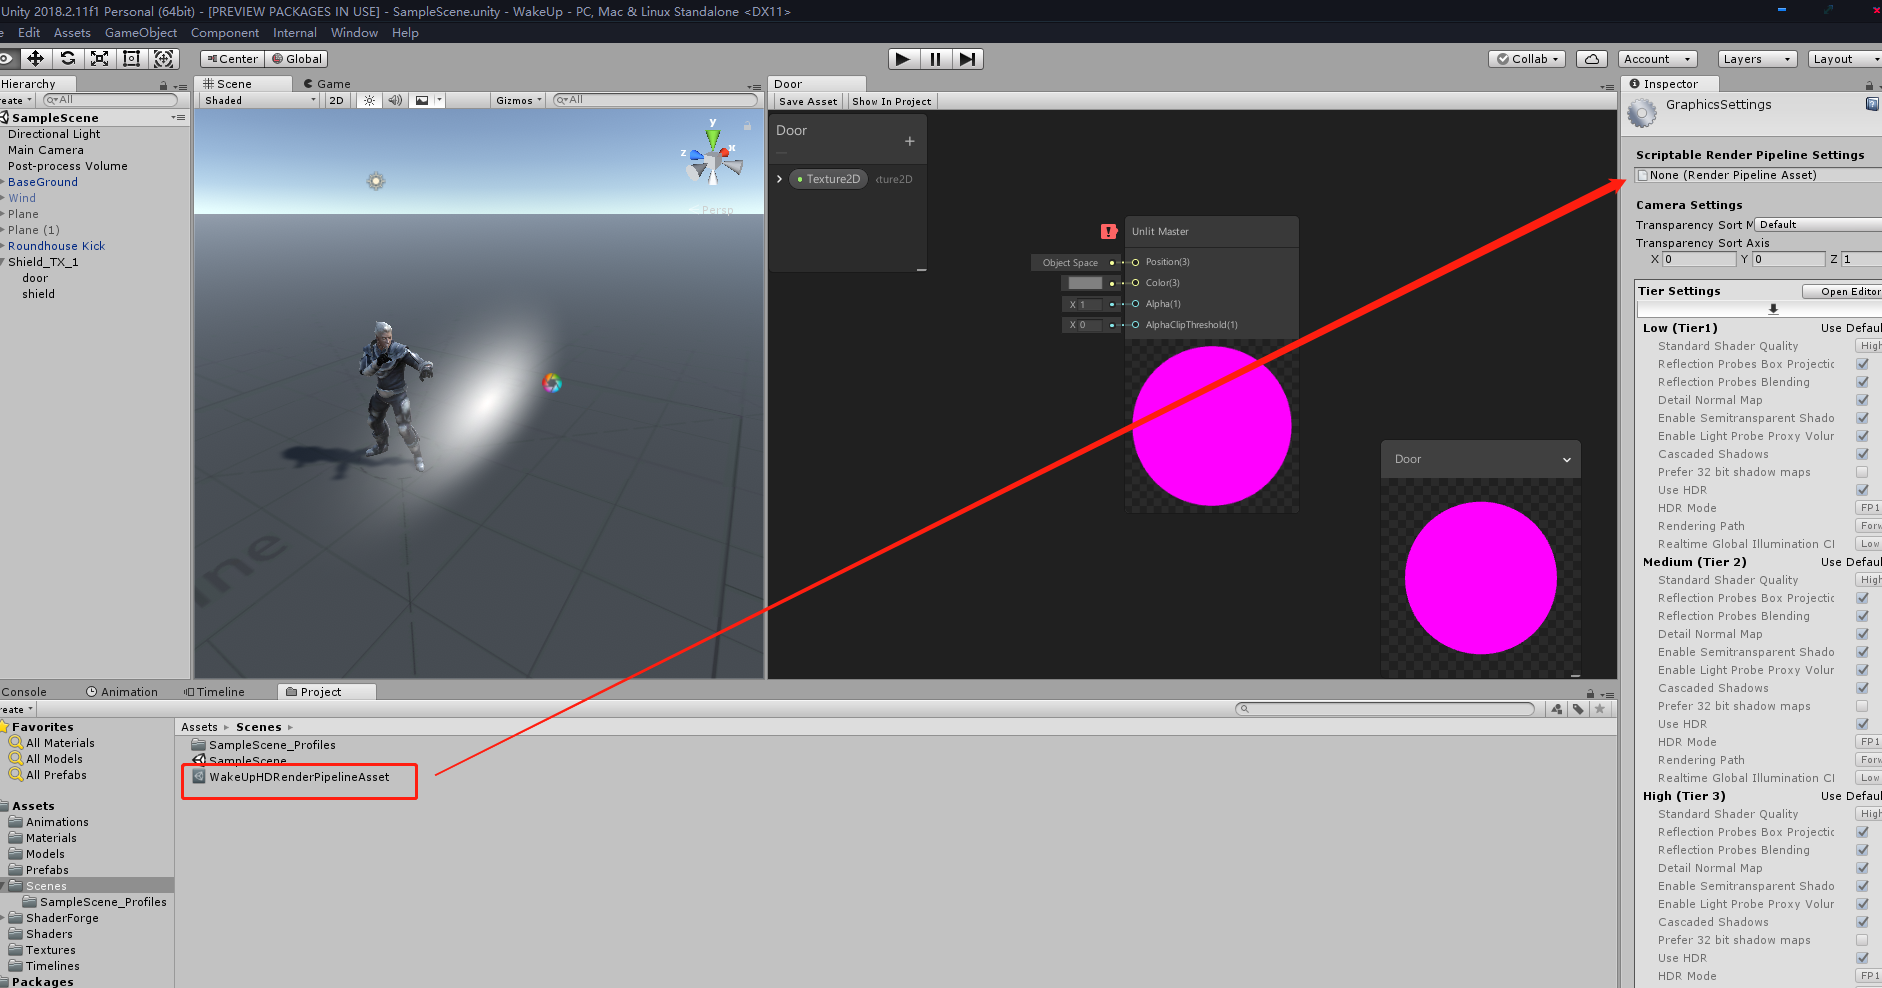Open the Shaded draw mode dropdown

pyautogui.click(x=260, y=100)
